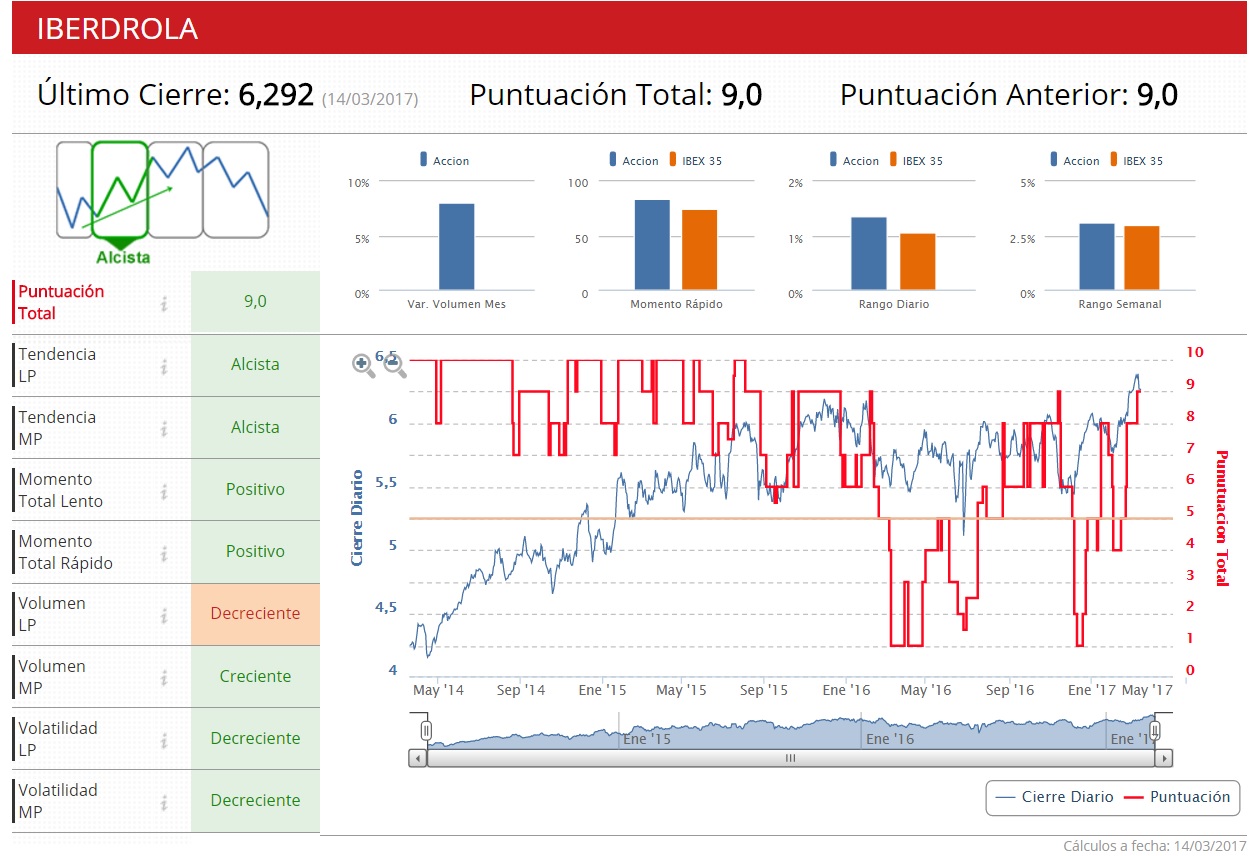Screen dimensions: 1251x856
Task: Click the Cálculos a fecha footer text
Action: coord(1154,846)
